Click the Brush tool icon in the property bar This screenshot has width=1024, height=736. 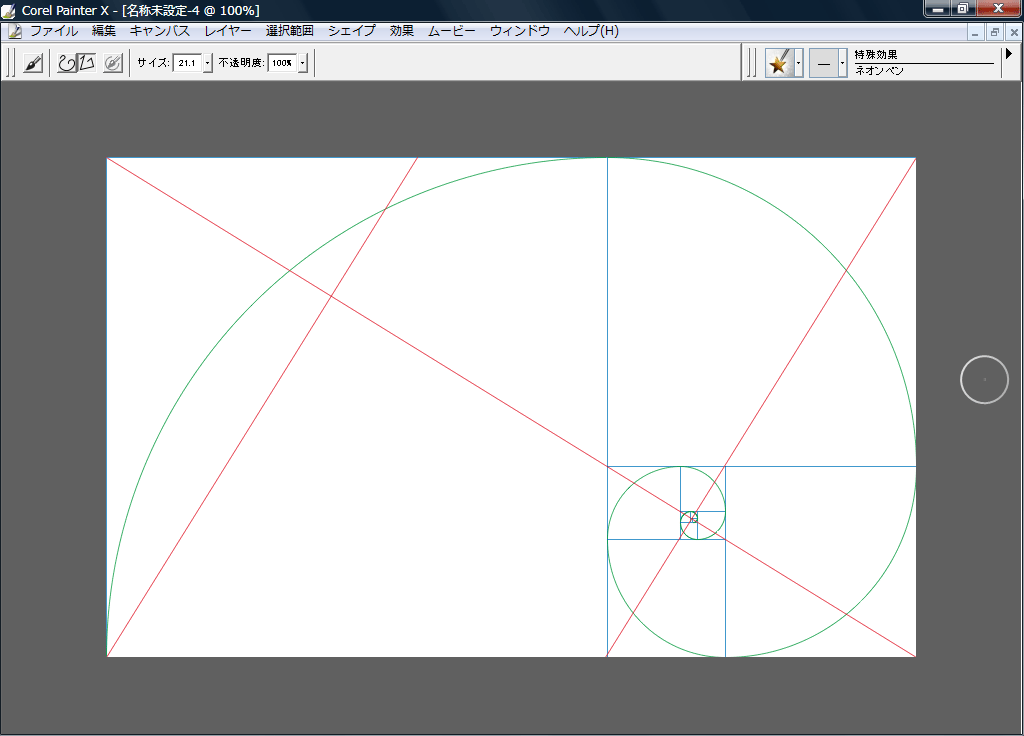[x=33, y=63]
